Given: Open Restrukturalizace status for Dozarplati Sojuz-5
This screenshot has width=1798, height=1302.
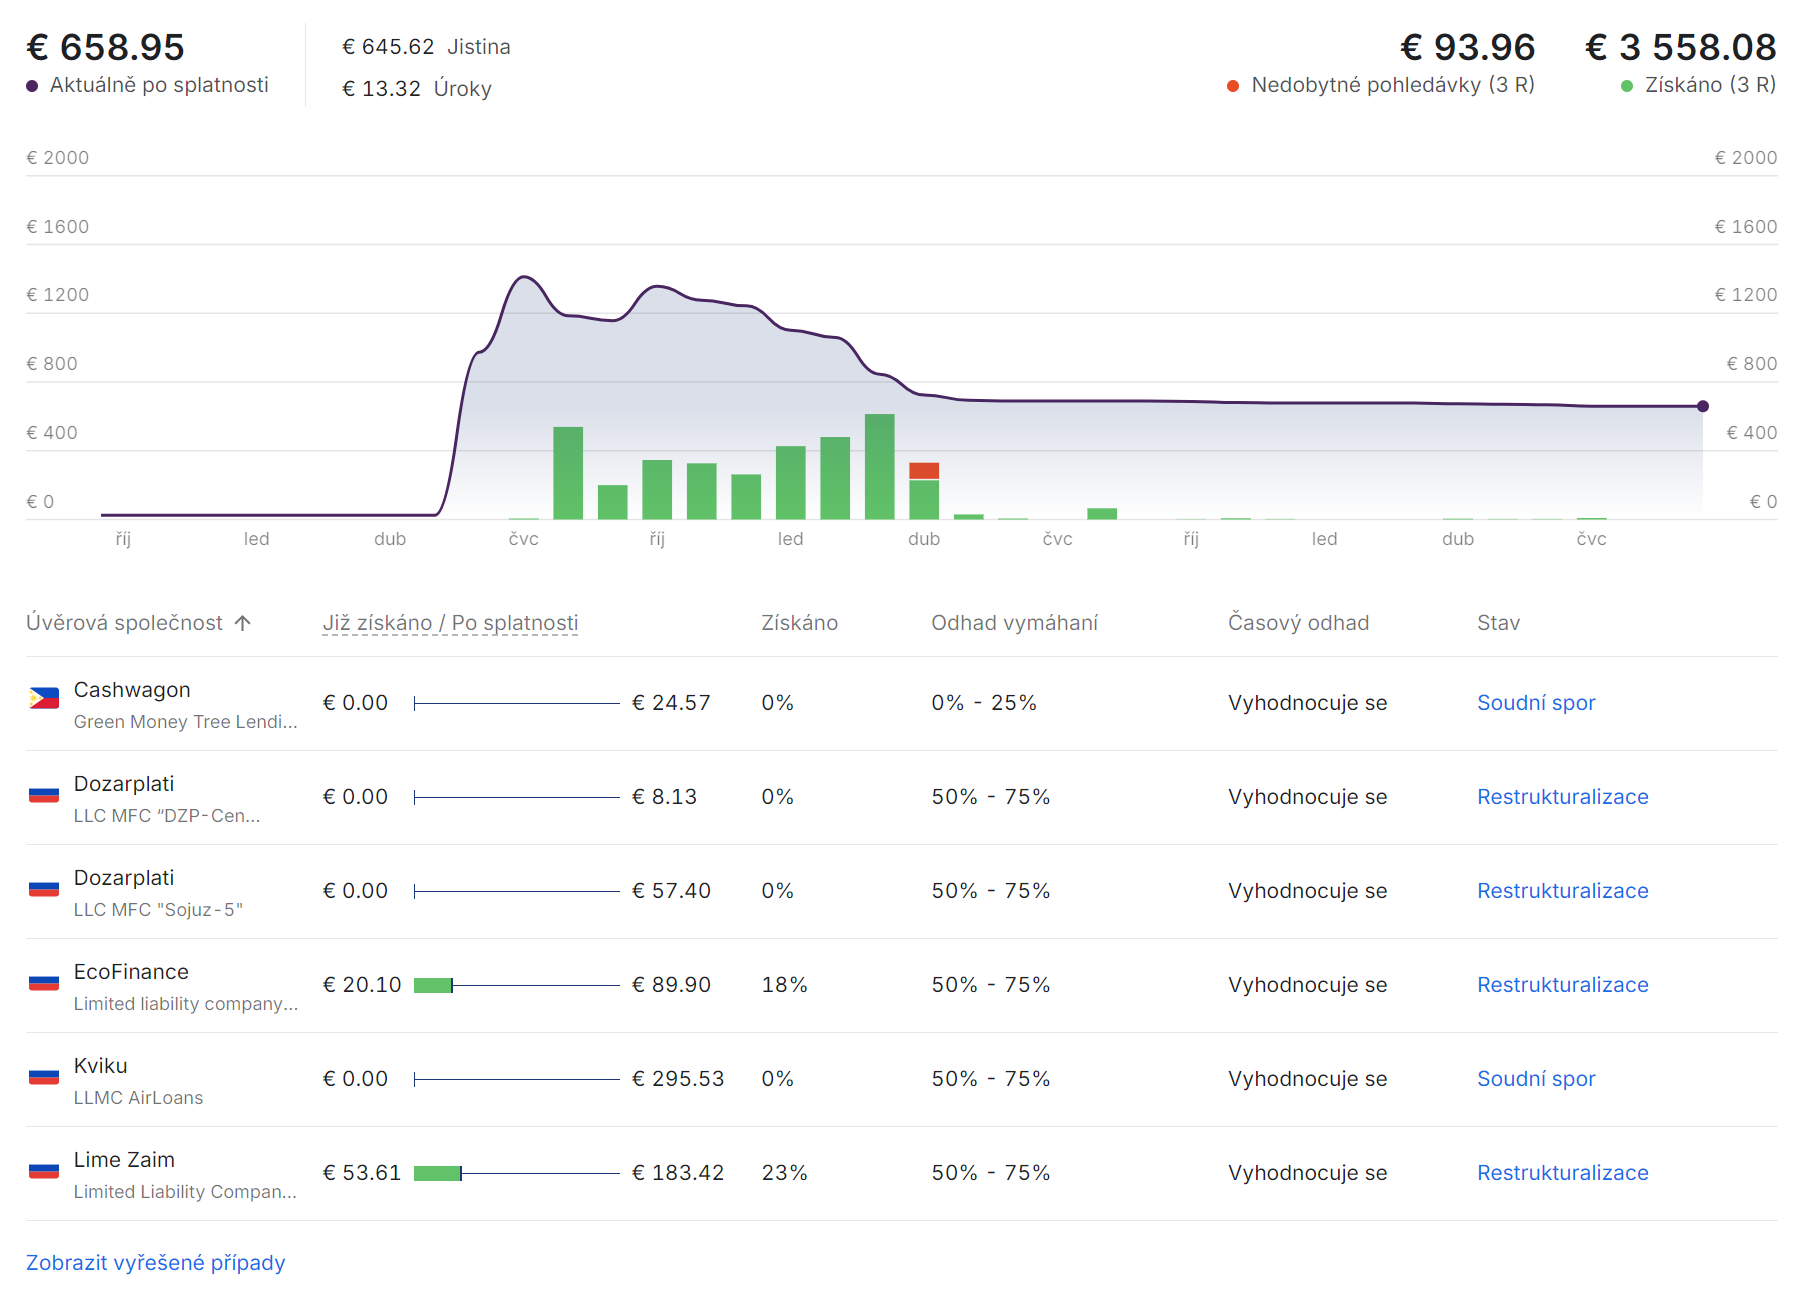Looking at the screenshot, I should (1563, 891).
